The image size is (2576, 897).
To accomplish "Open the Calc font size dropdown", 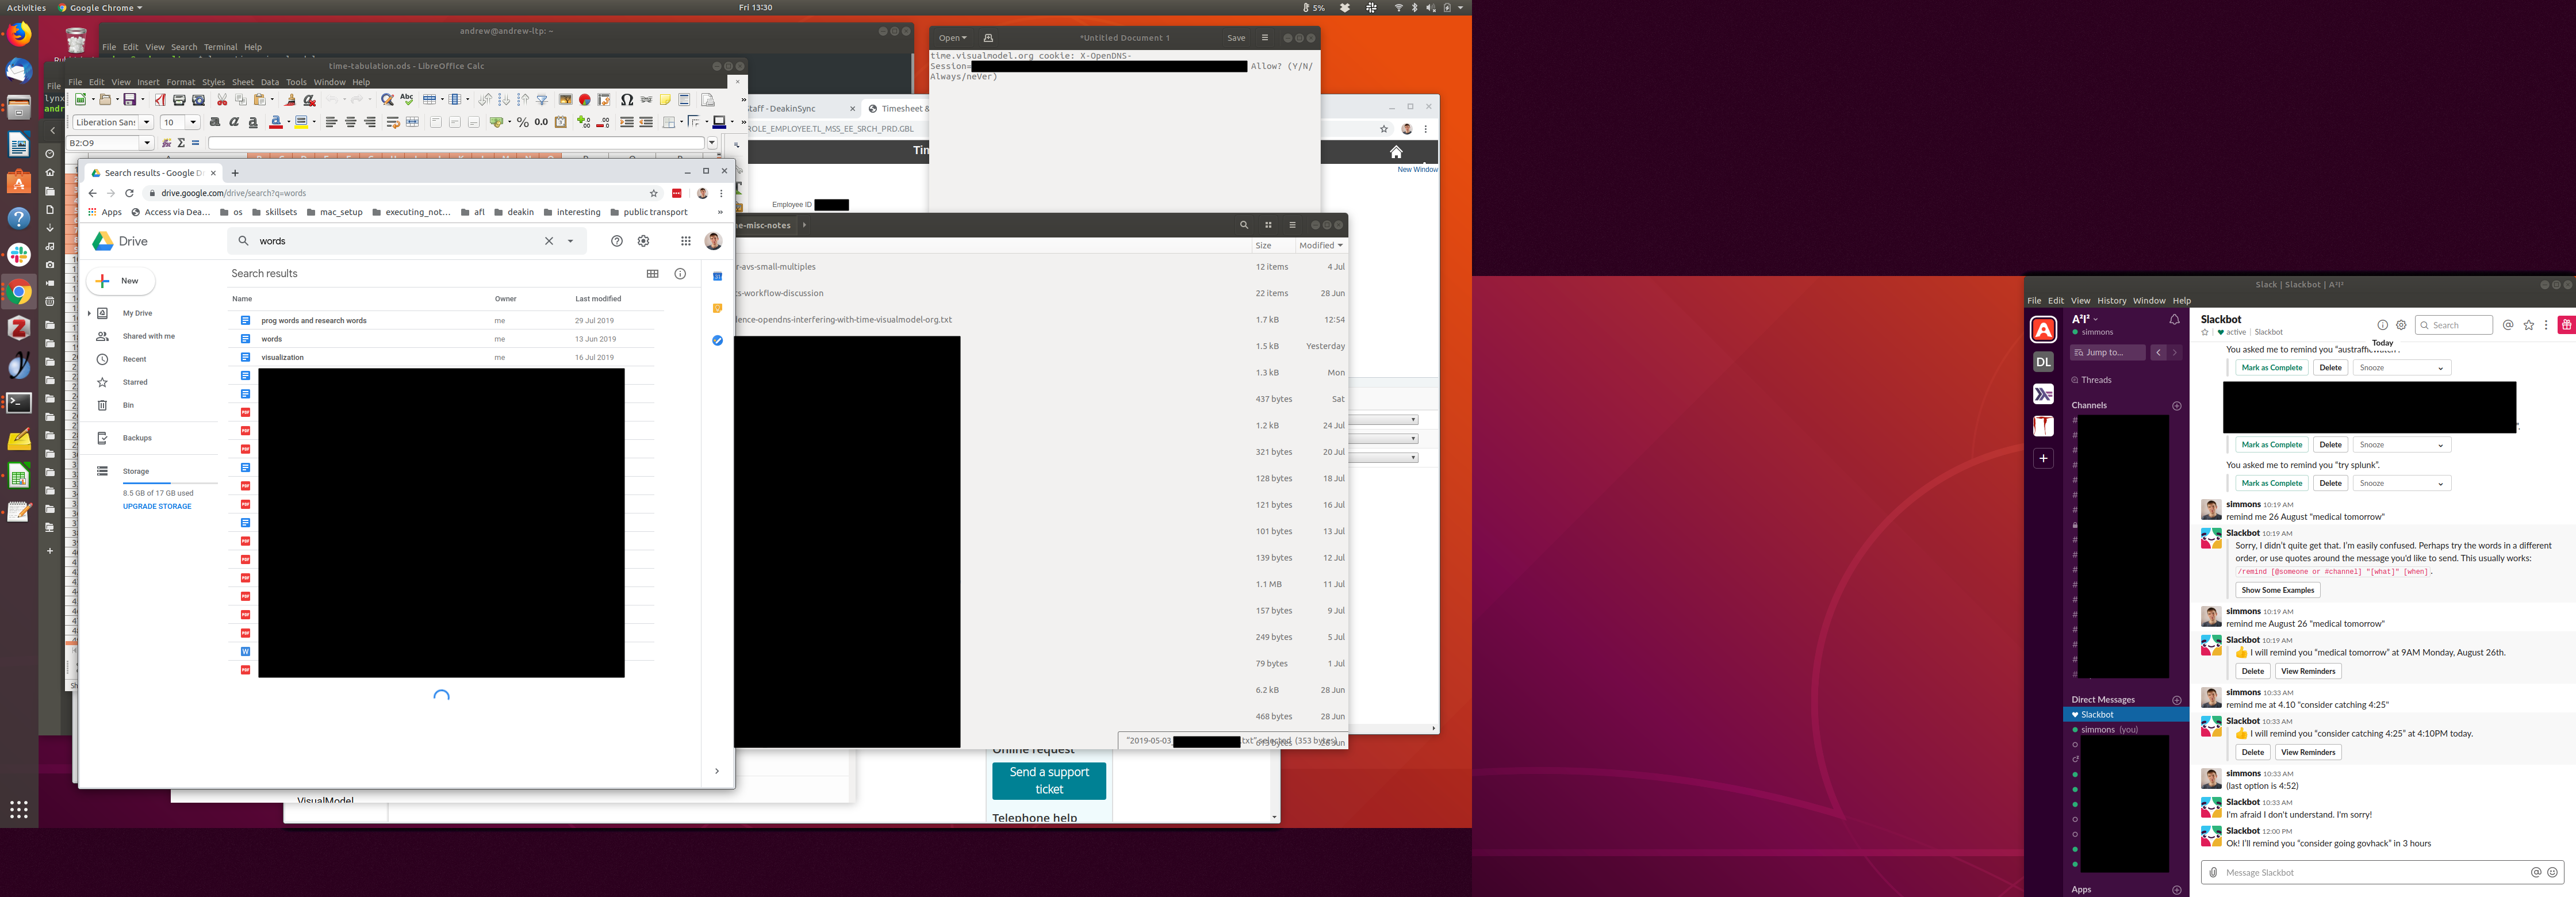I will point(193,122).
